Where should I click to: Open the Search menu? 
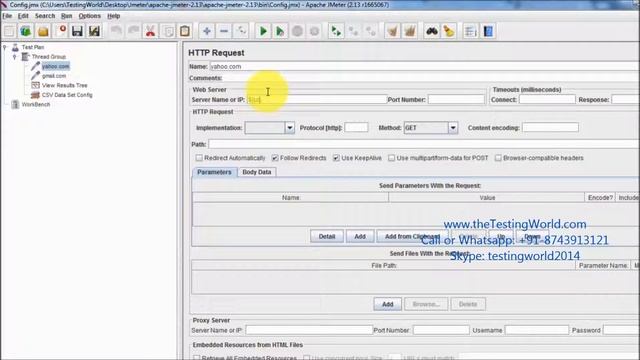[45, 16]
